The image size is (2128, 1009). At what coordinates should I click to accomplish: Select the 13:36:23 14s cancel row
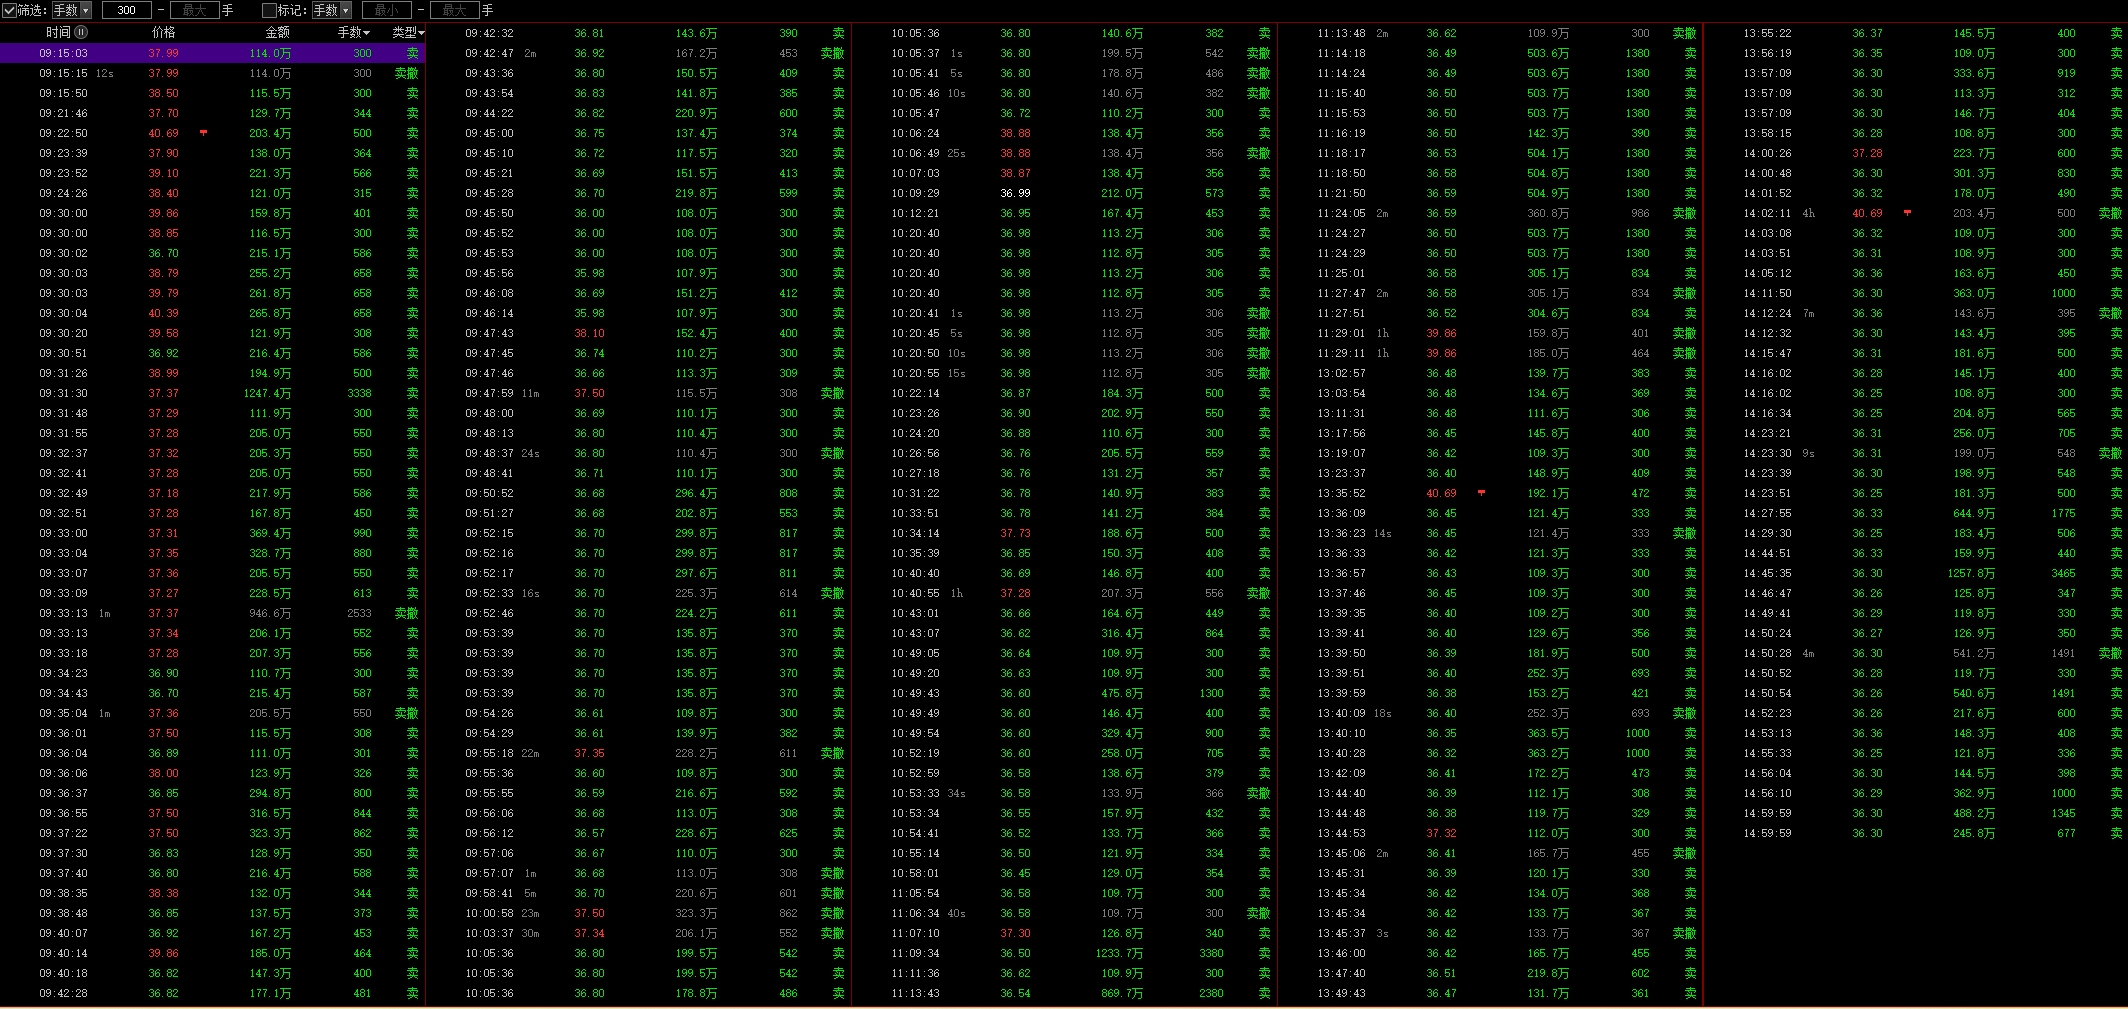1491,533
